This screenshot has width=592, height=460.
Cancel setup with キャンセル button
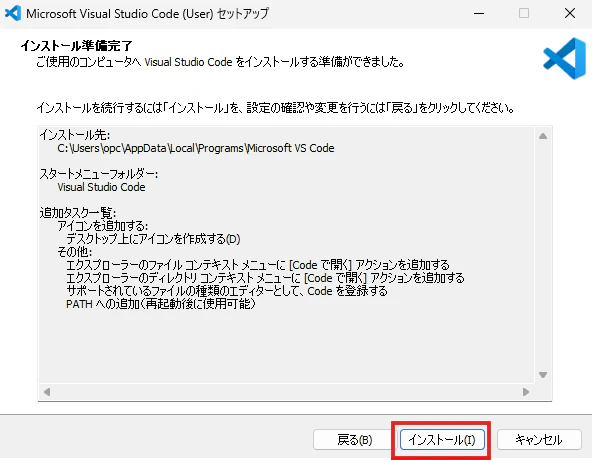(539, 440)
